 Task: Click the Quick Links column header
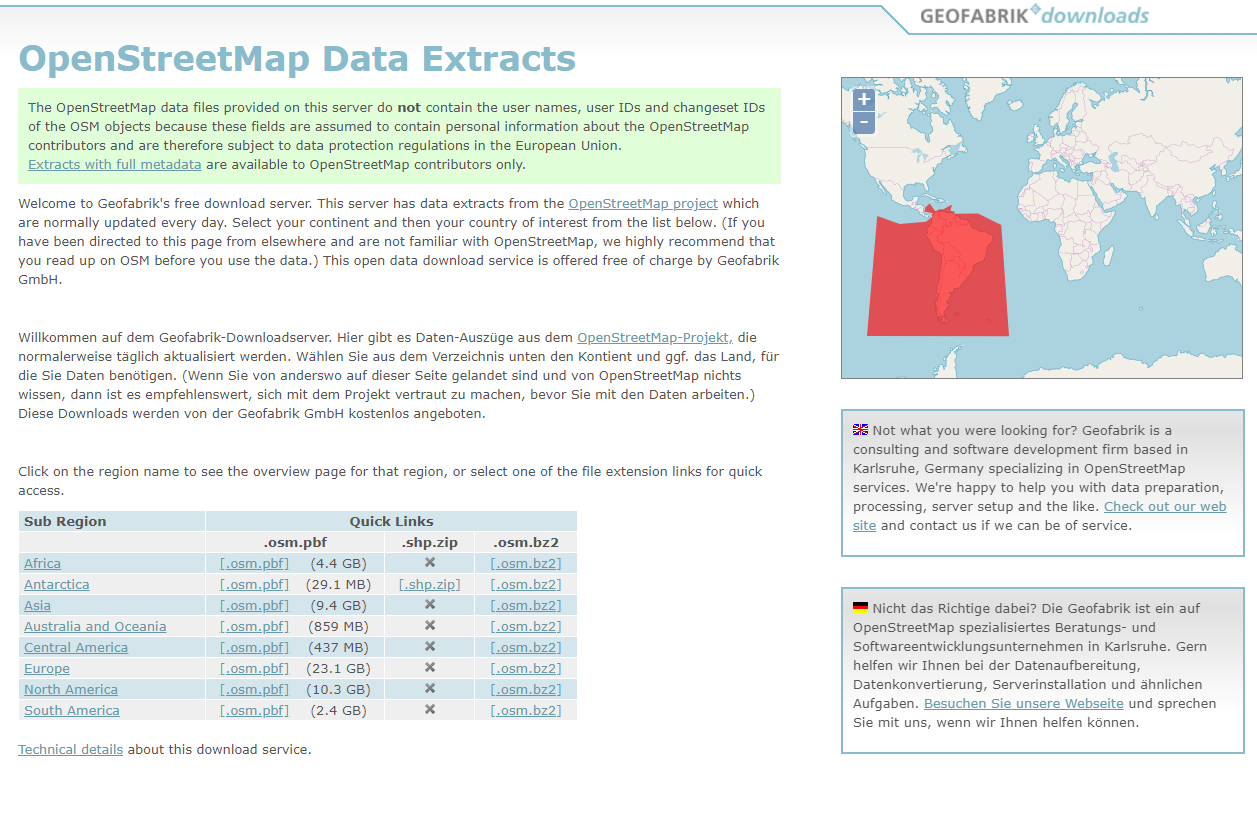pos(392,522)
